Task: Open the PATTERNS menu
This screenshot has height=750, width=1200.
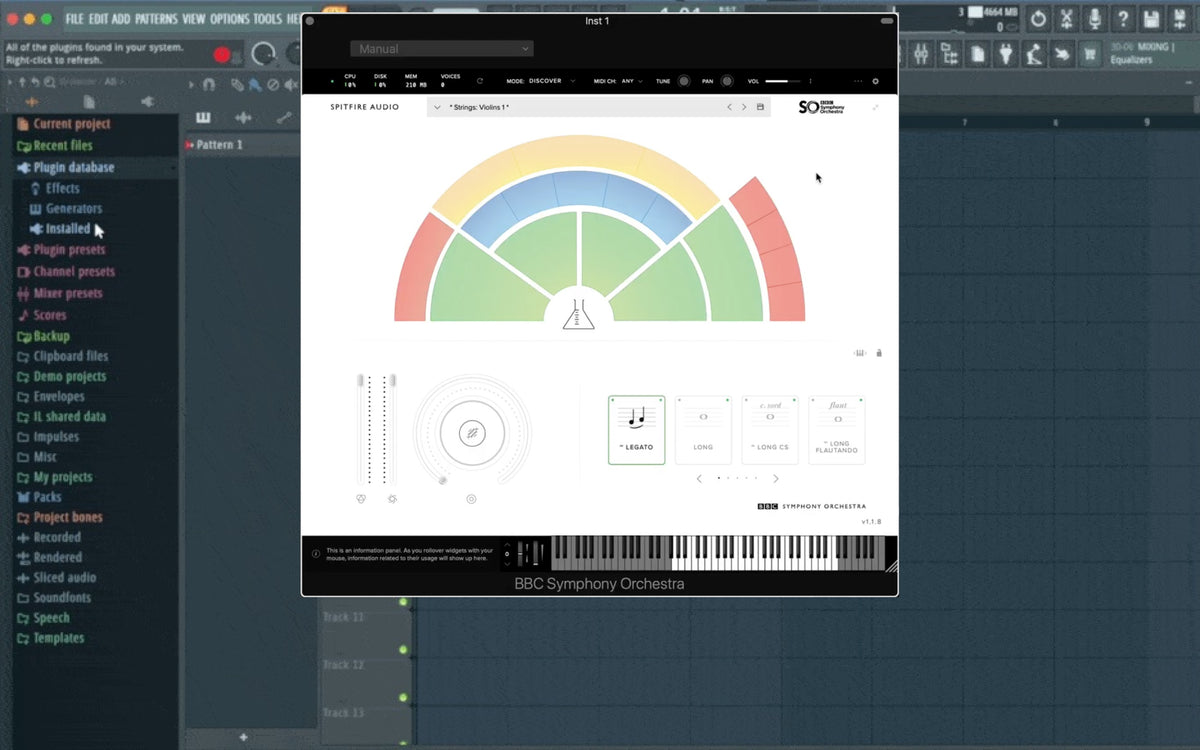Action: [x=156, y=19]
